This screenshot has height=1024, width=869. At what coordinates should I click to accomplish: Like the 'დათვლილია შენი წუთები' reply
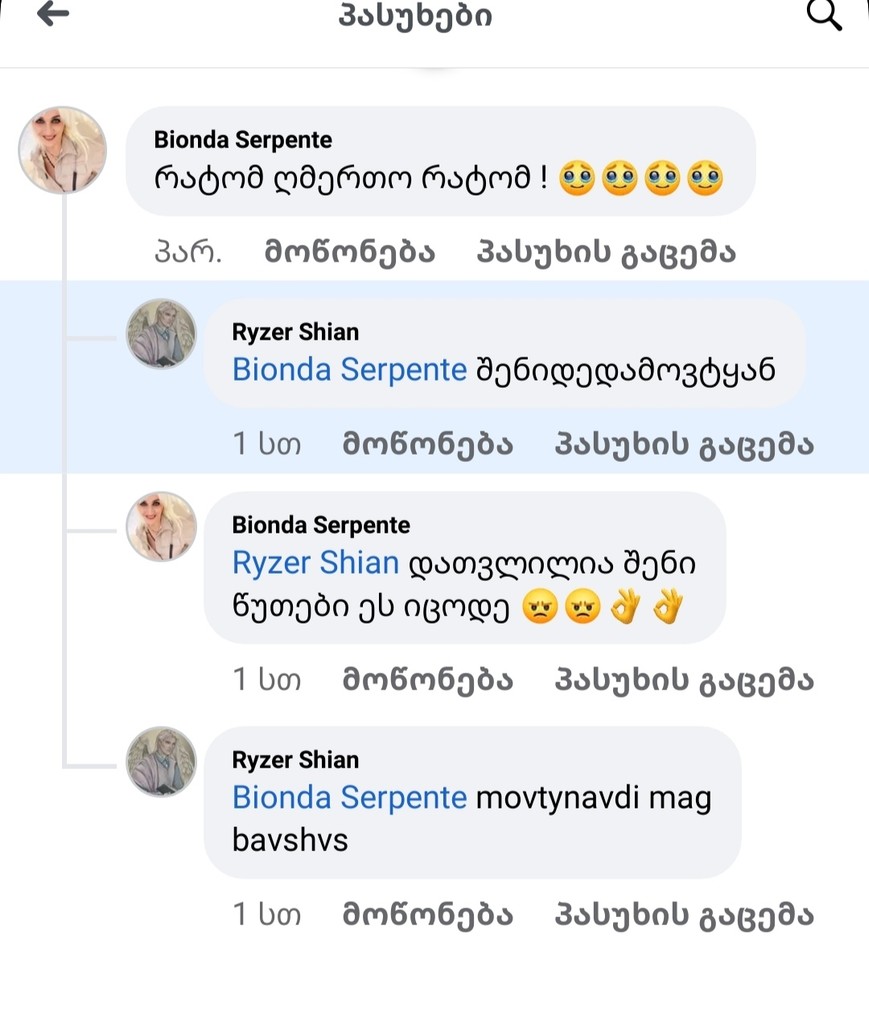click(x=427, y=681)
